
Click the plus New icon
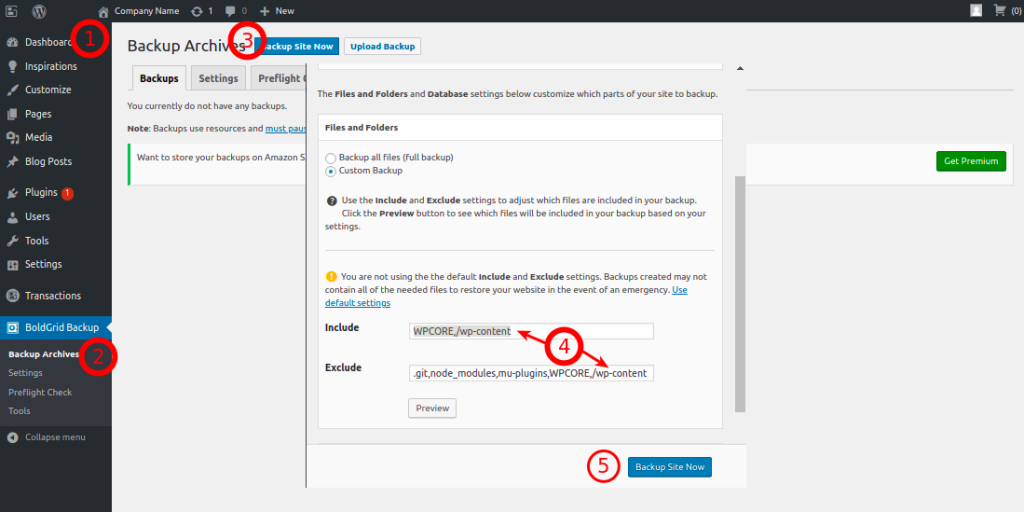coord(264,11)
